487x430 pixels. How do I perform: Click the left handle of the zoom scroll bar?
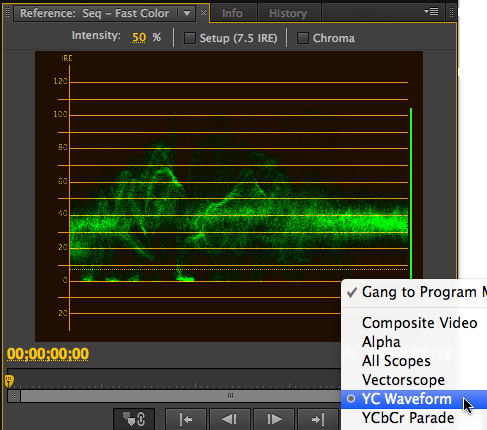click(x=14, y=396)
